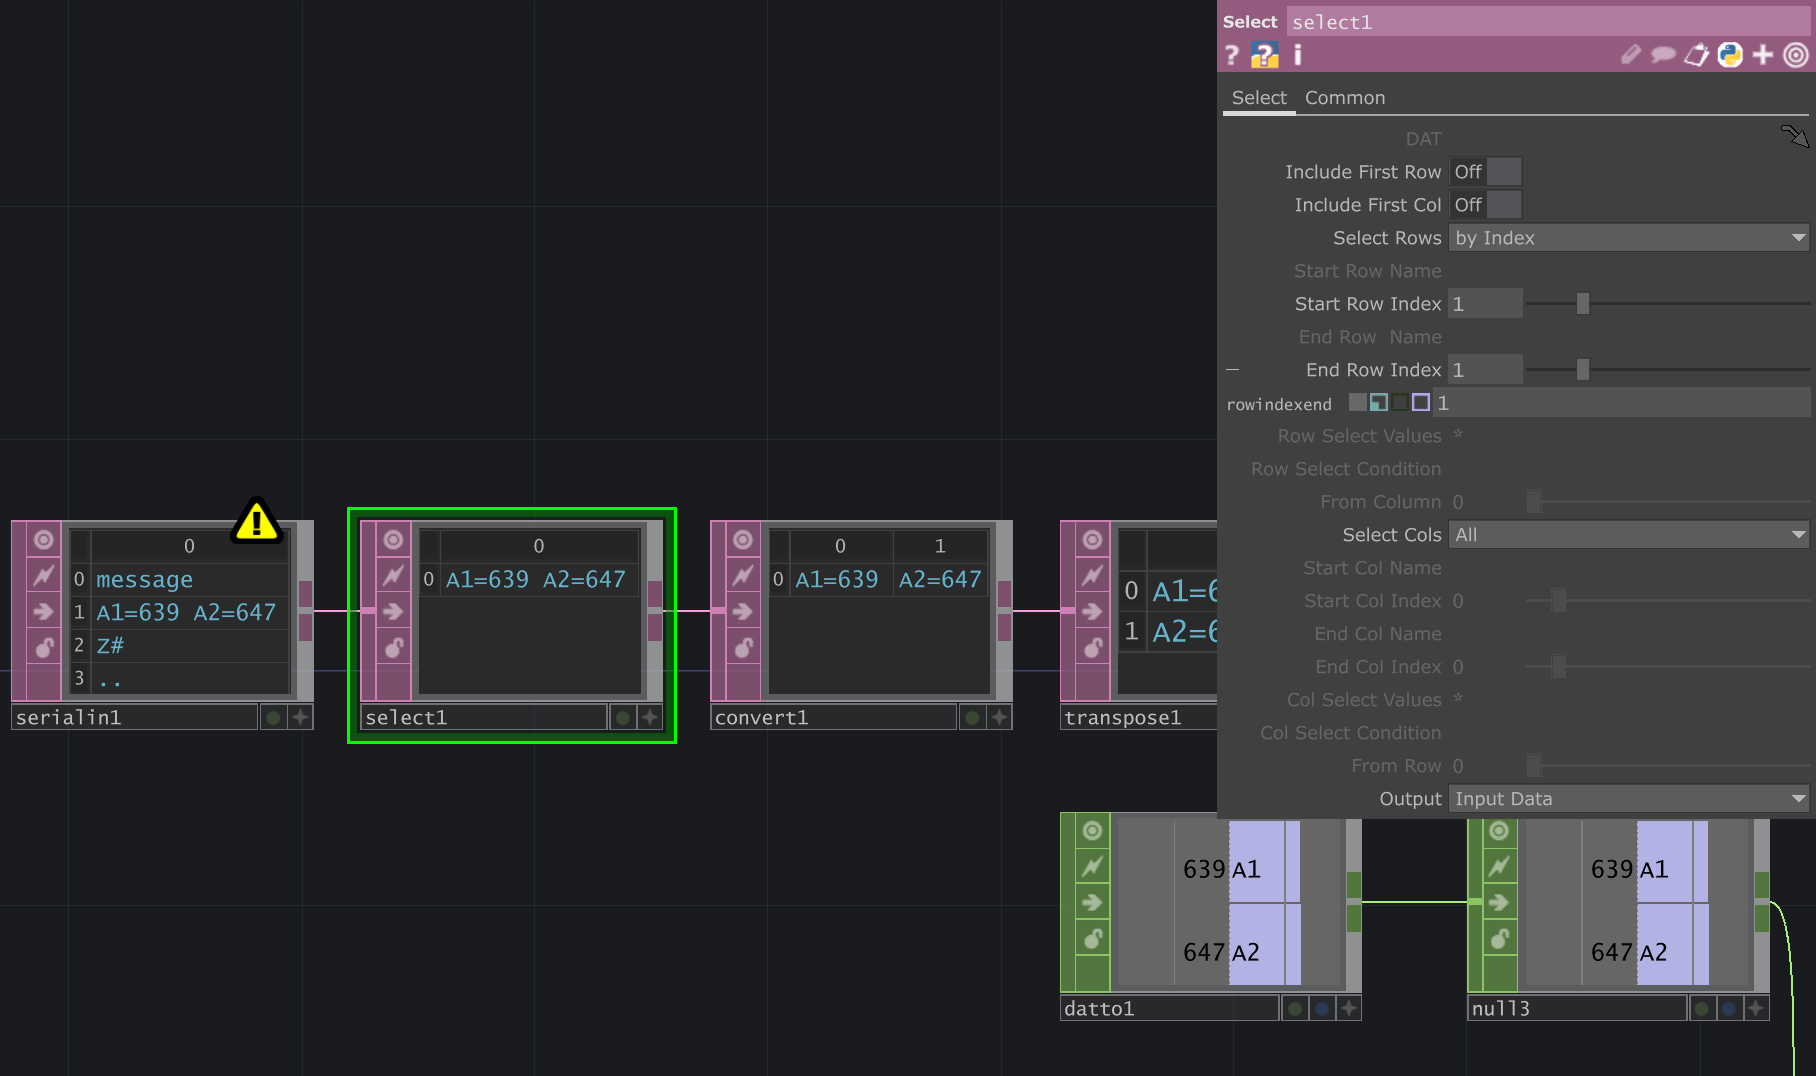Screen dimensions: 1816x1076
Task: Adjust the End Row Index slider
Action: click(x=1581, y=369)
